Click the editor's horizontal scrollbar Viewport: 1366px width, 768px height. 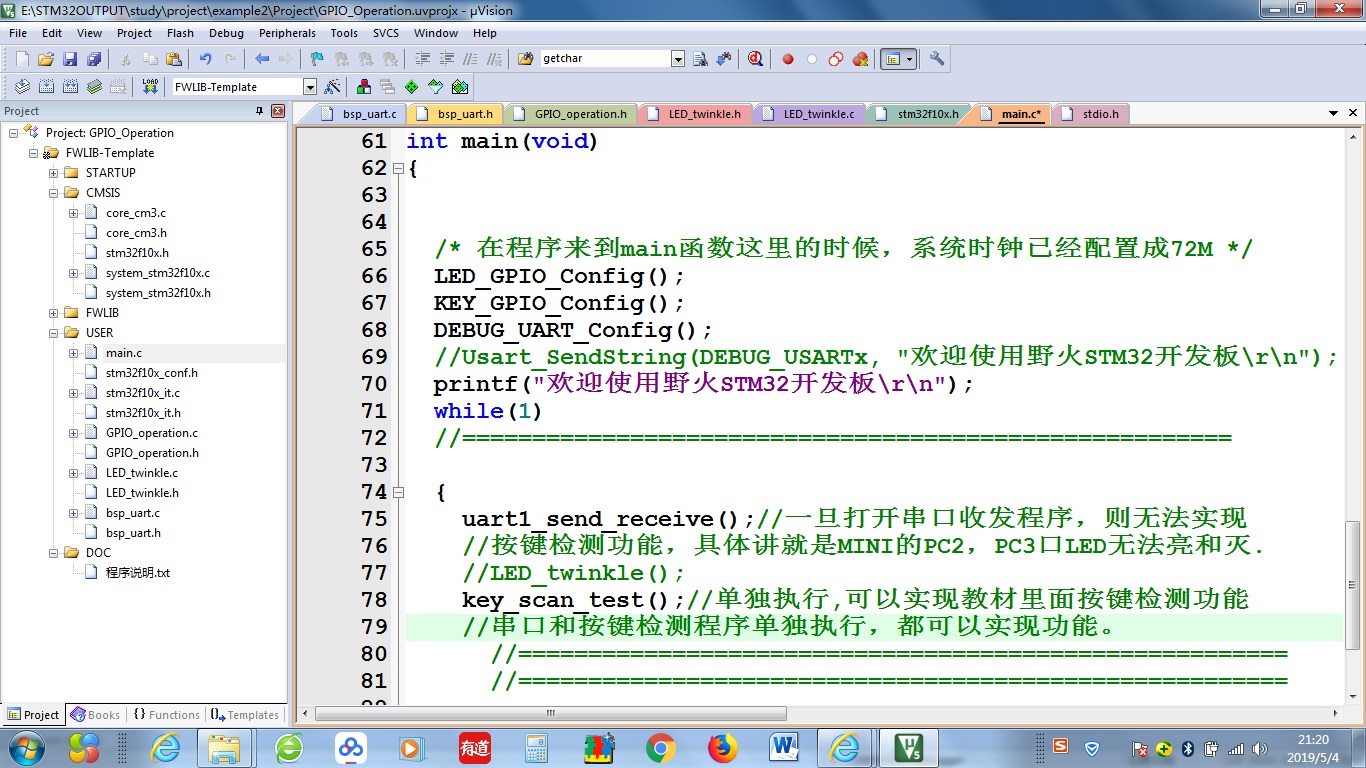tap(550, 712)
